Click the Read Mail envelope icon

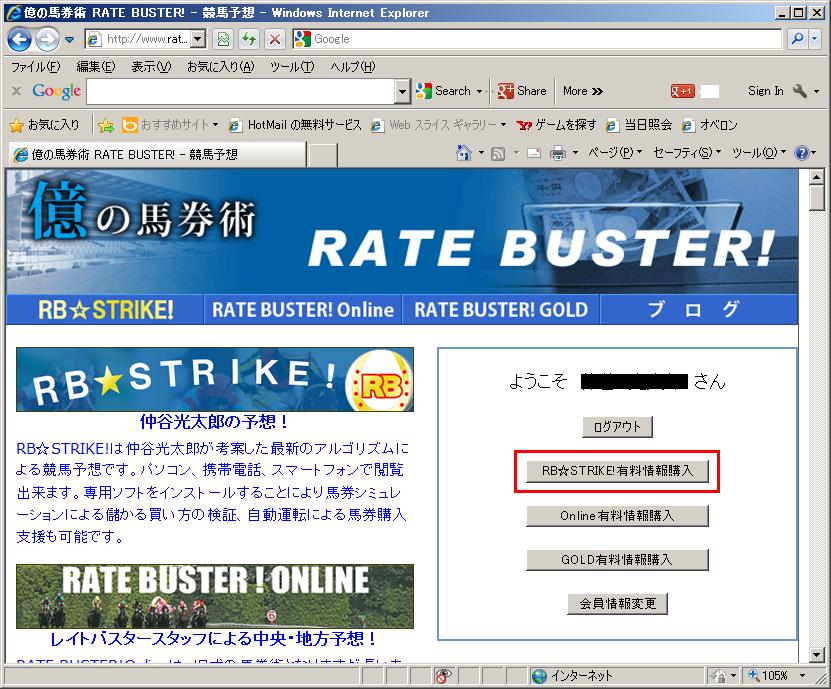[x=534, y=153]
